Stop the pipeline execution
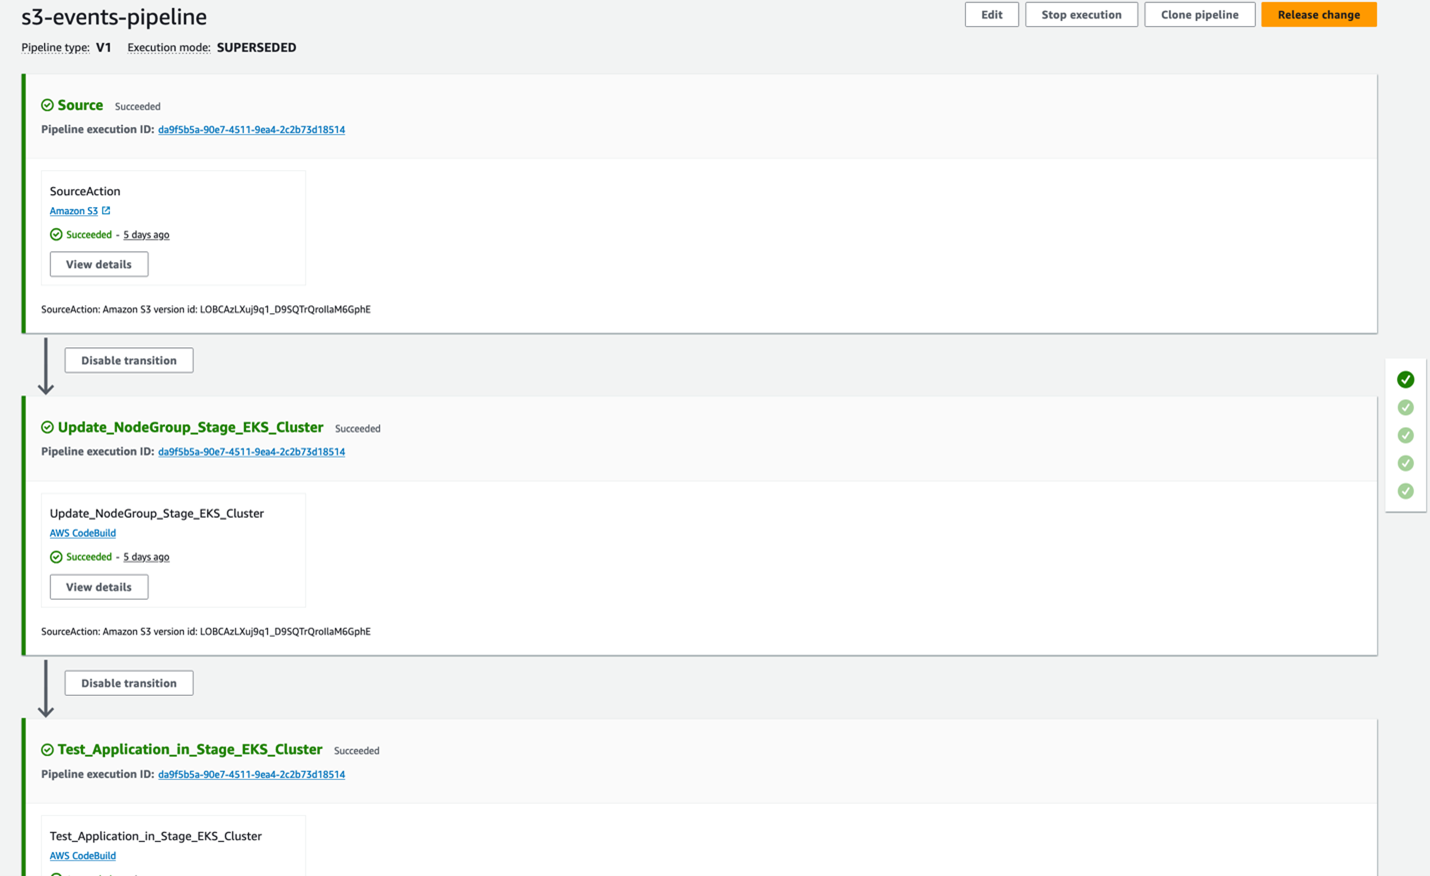Image resolution: width=1430 pixels, height=876 pixels. point(1081,15)
